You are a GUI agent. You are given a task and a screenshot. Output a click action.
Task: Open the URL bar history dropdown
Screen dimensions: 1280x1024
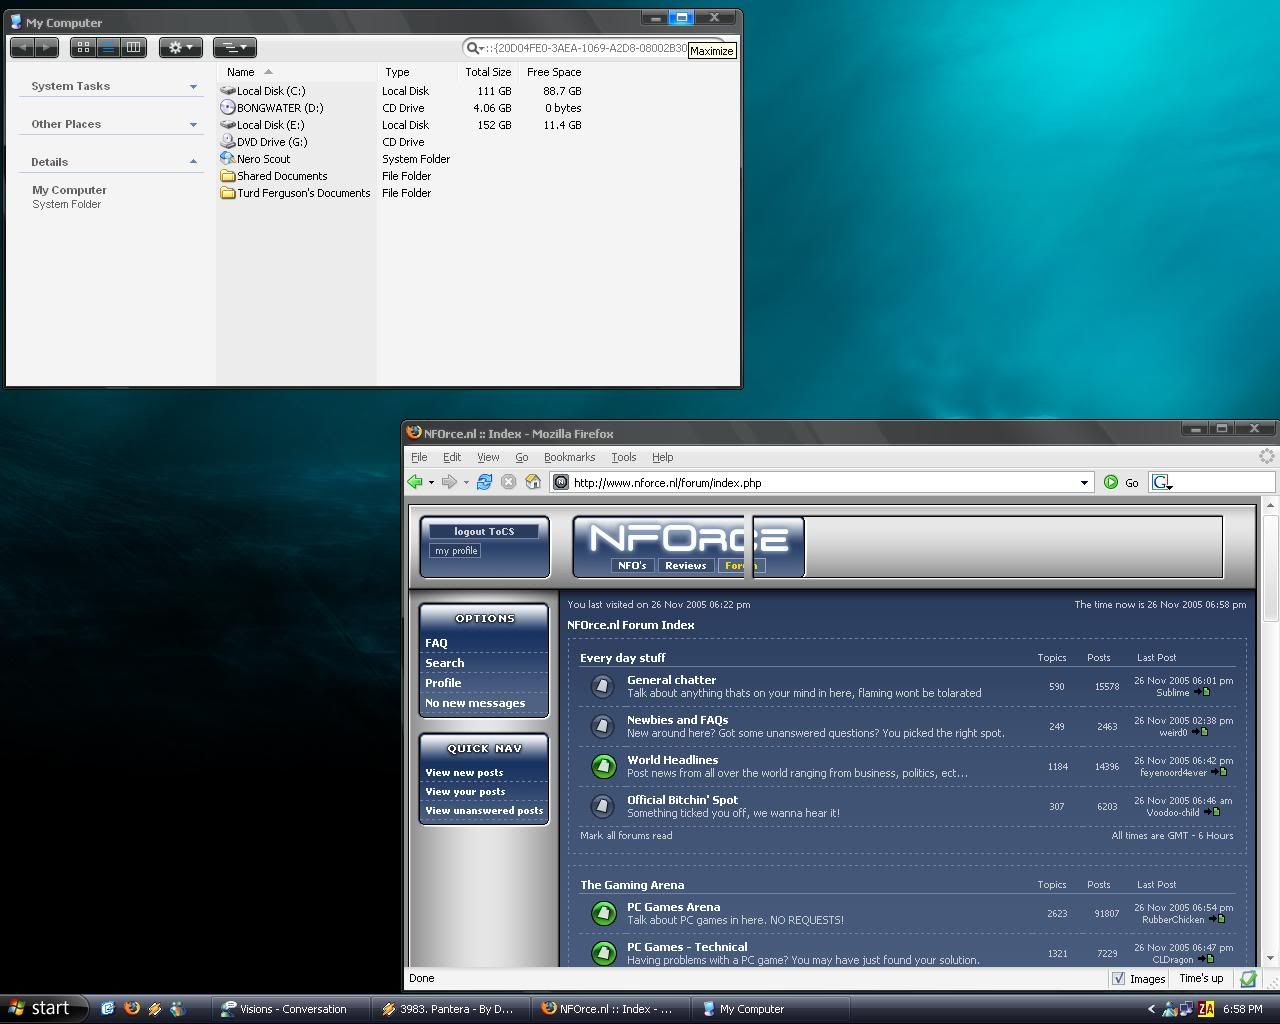1084,483
